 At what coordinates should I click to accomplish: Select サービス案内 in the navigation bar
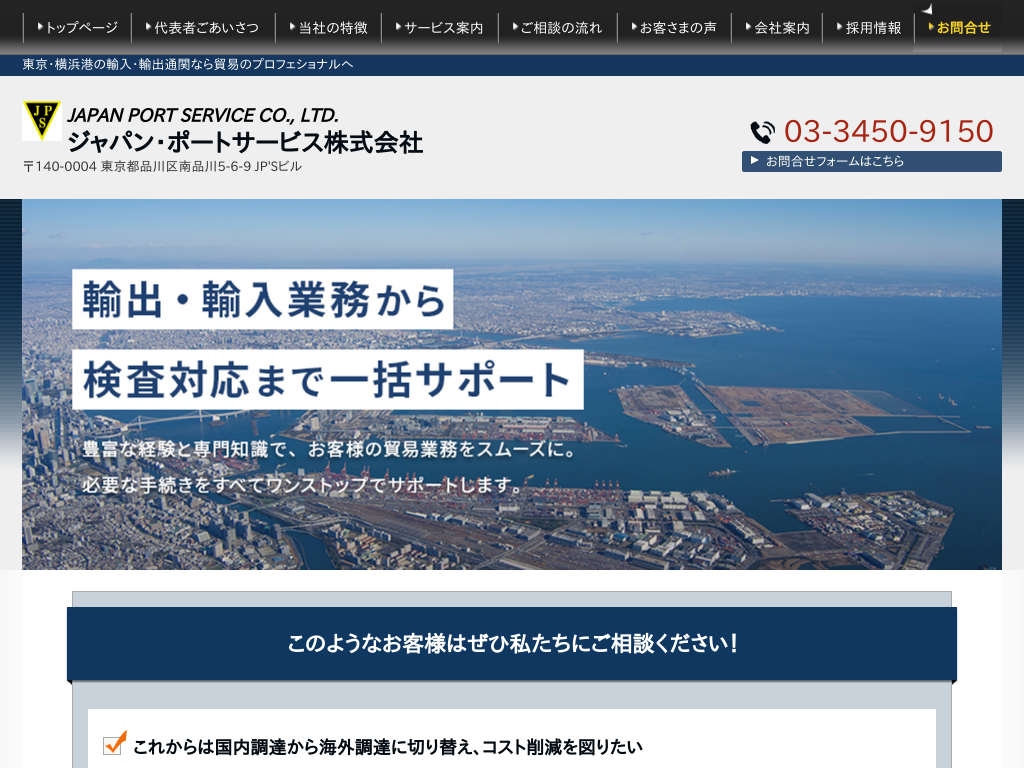(439, 28)
